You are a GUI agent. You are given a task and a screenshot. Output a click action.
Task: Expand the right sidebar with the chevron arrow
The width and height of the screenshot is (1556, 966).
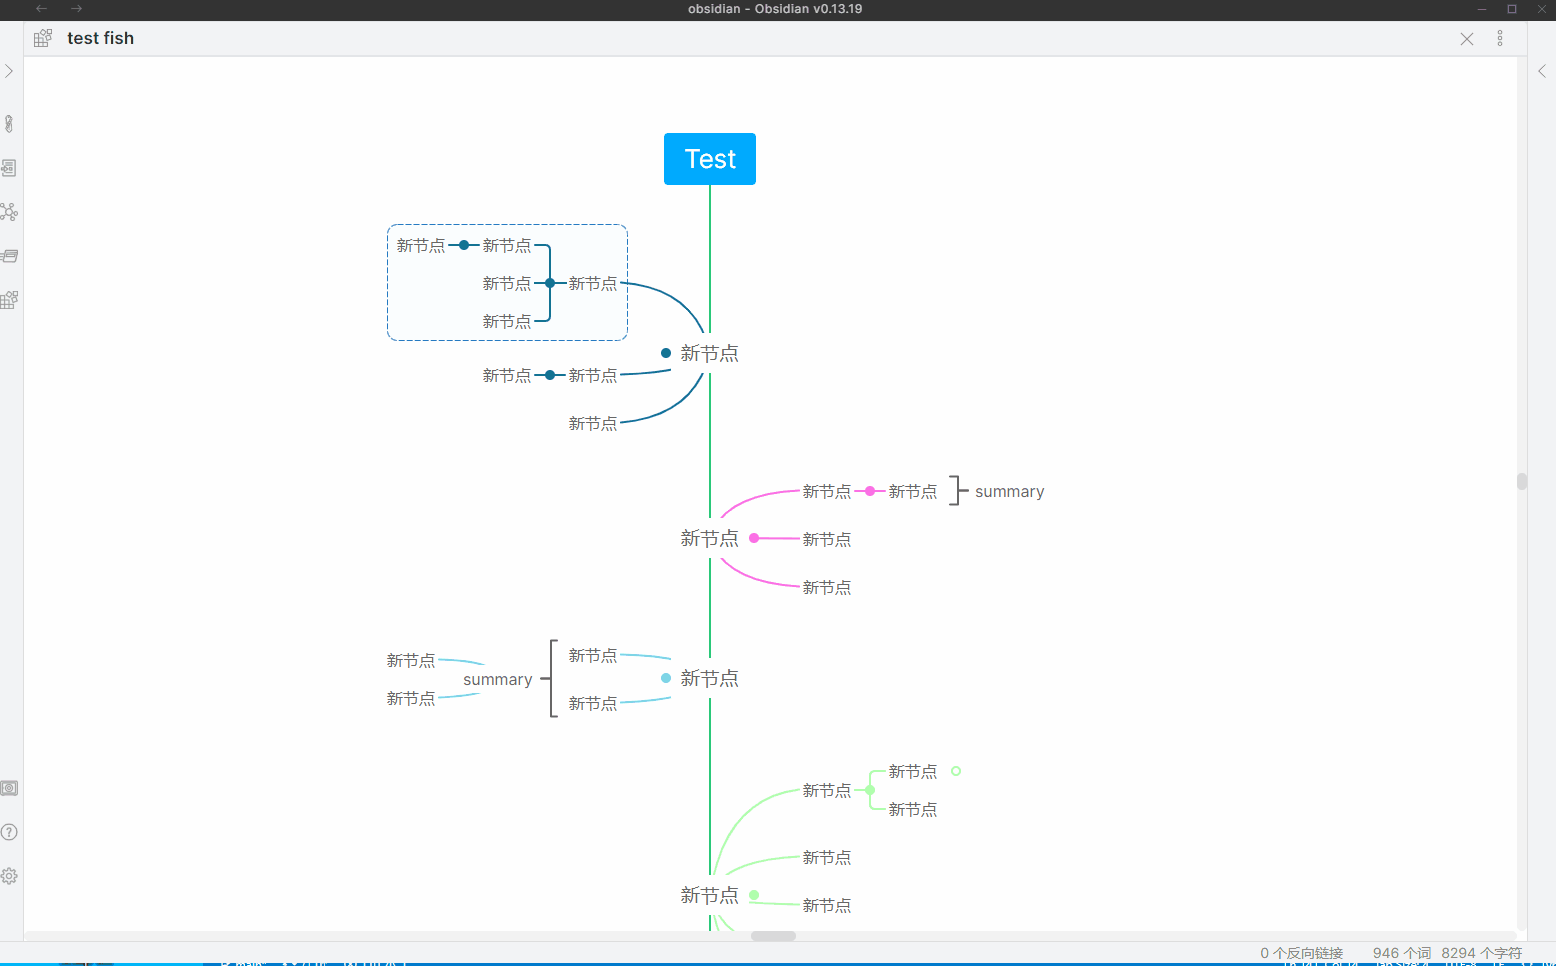coord(1542,71)
